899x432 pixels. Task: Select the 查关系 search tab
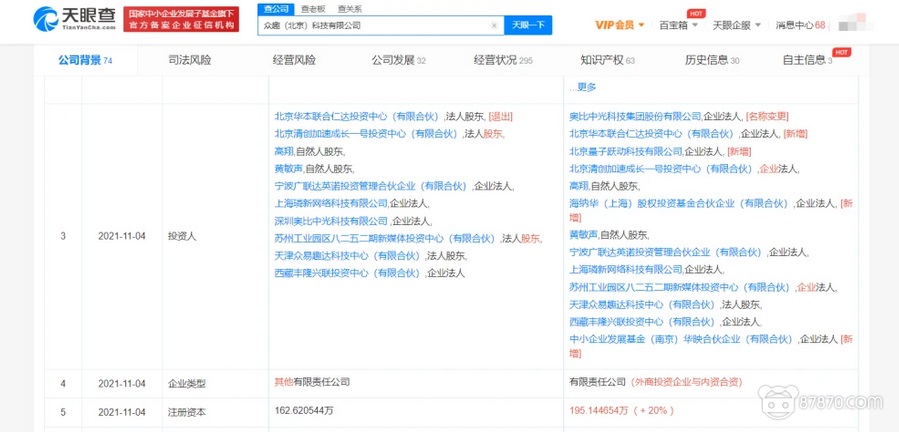click(x=349, y=8)
